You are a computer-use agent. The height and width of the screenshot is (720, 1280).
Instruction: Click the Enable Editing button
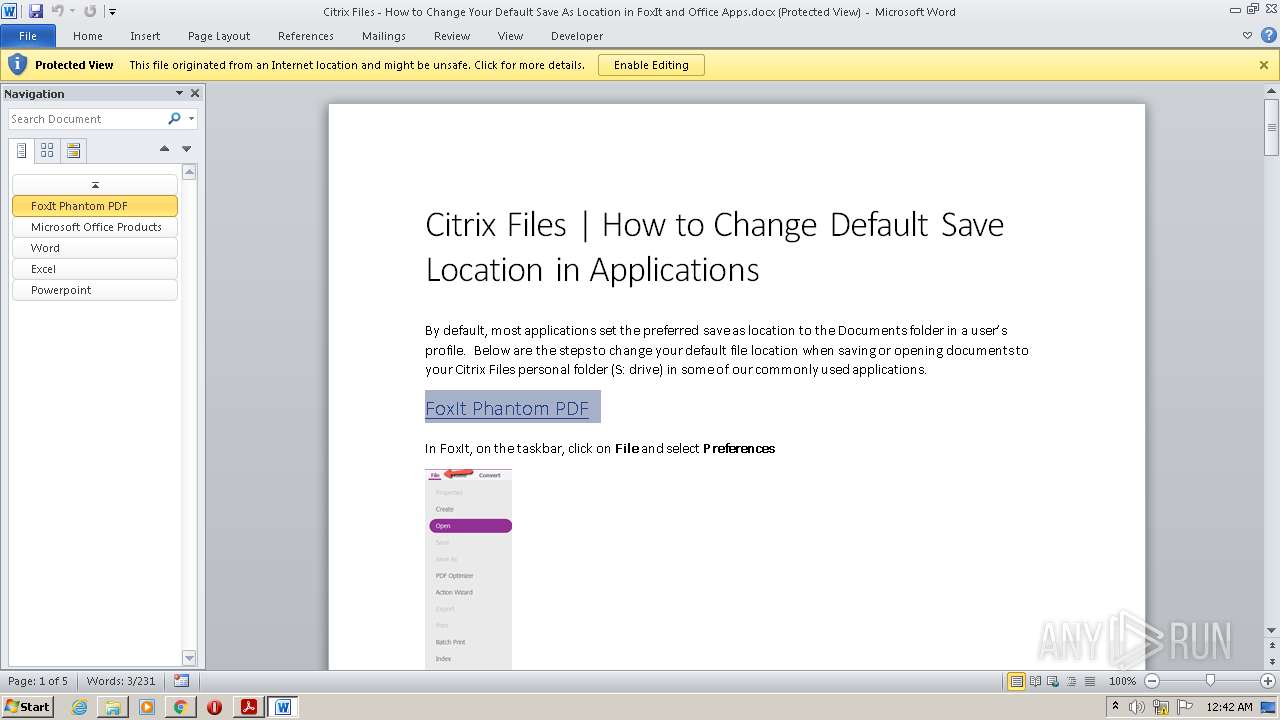(x=651, y=65)
